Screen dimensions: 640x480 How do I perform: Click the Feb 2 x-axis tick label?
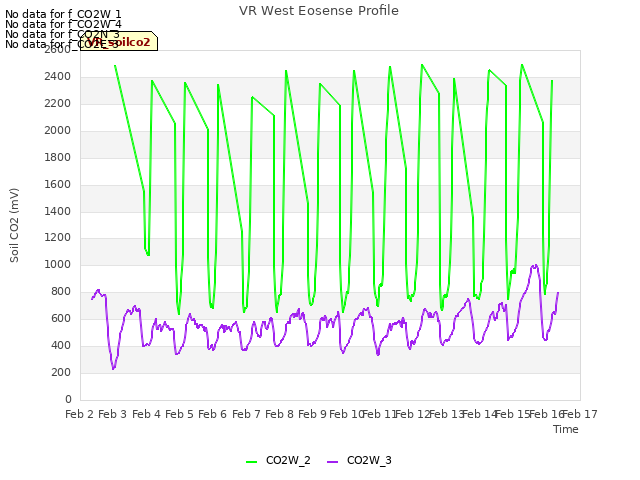pyautogui.click(x=80, y=414)
